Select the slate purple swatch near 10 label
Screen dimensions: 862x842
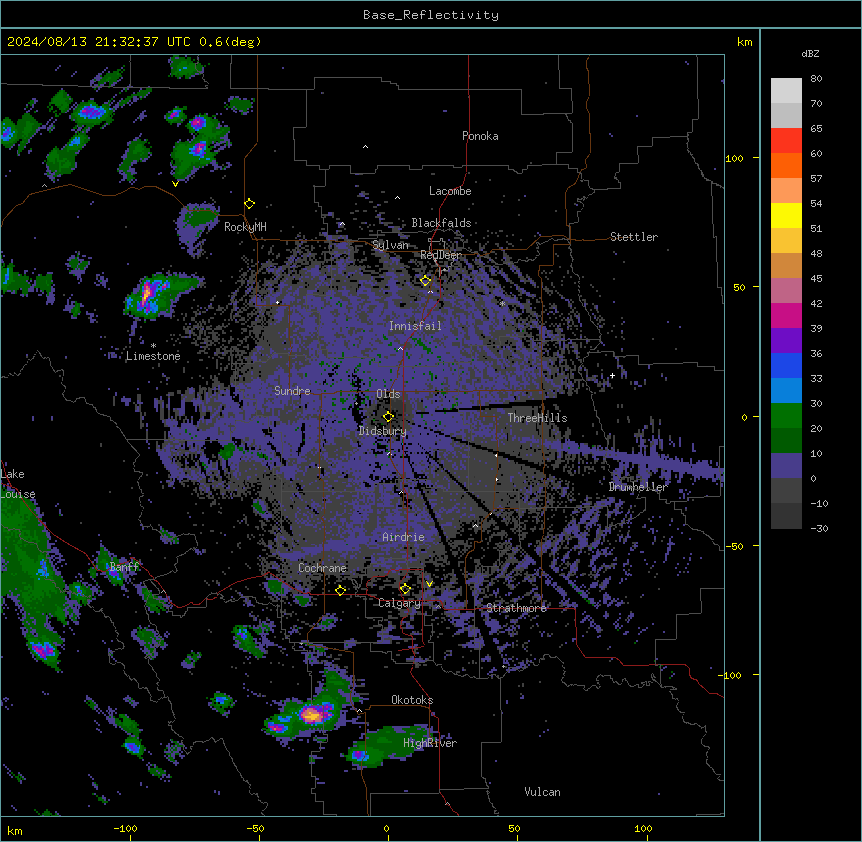click(786, 466)
